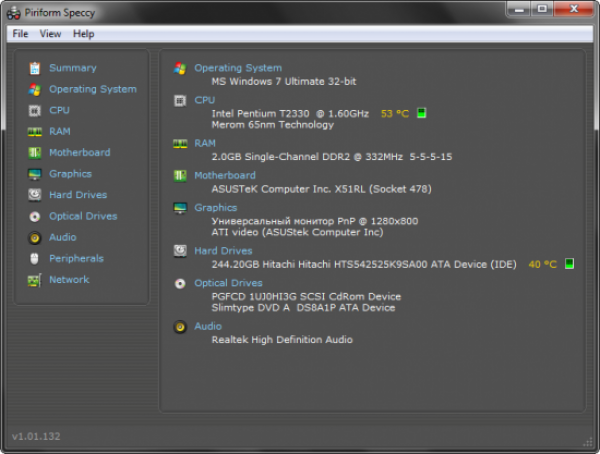This screenshot has height=454, width=600.
Task: Click 2.0GB Single-Channel DDR2 RAM text
Action: point(332,157)
